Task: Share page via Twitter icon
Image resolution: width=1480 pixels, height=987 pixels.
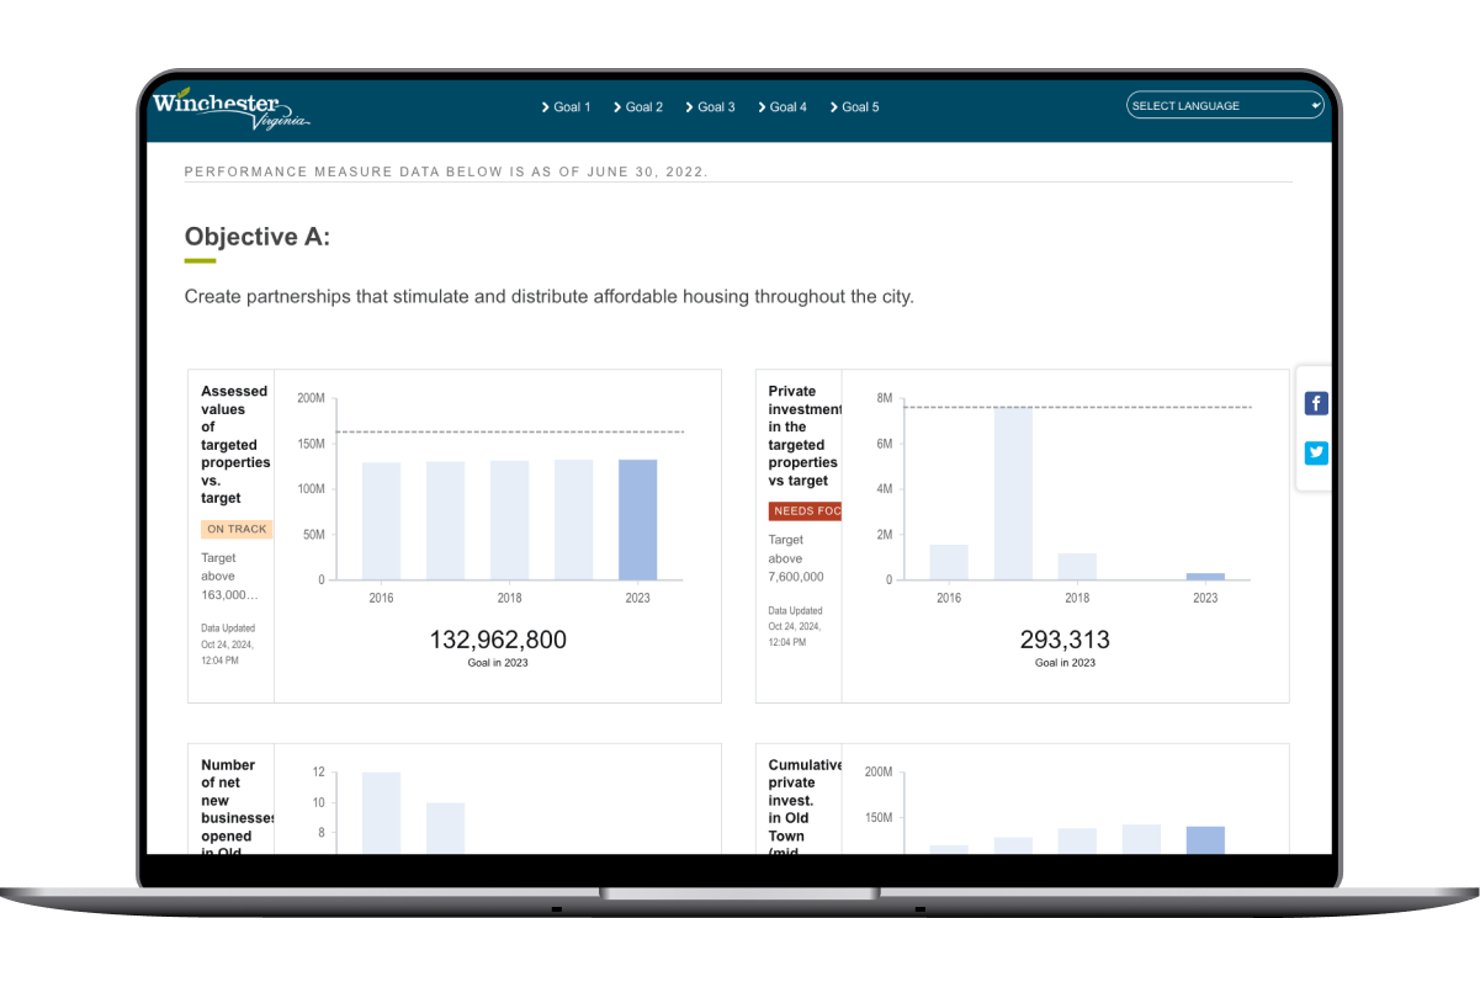Action: pos(1316,453)
